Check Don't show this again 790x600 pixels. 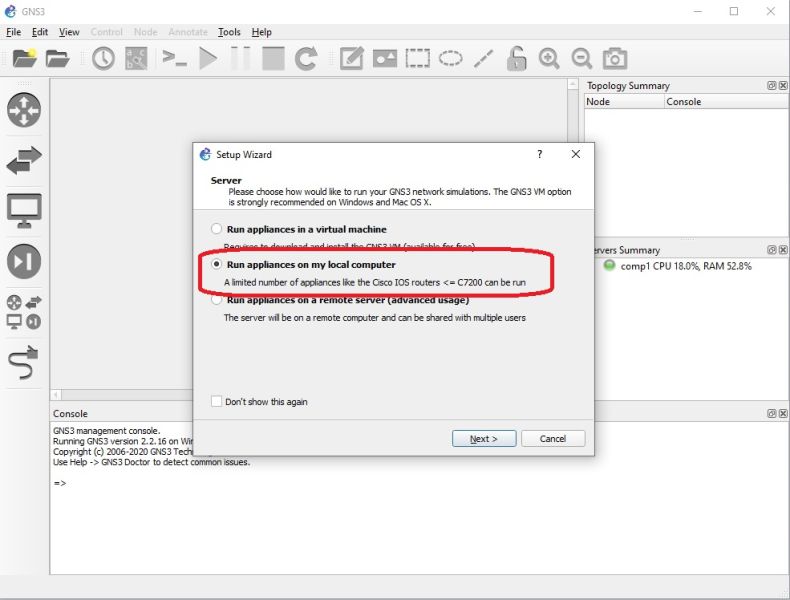[216, 402]
